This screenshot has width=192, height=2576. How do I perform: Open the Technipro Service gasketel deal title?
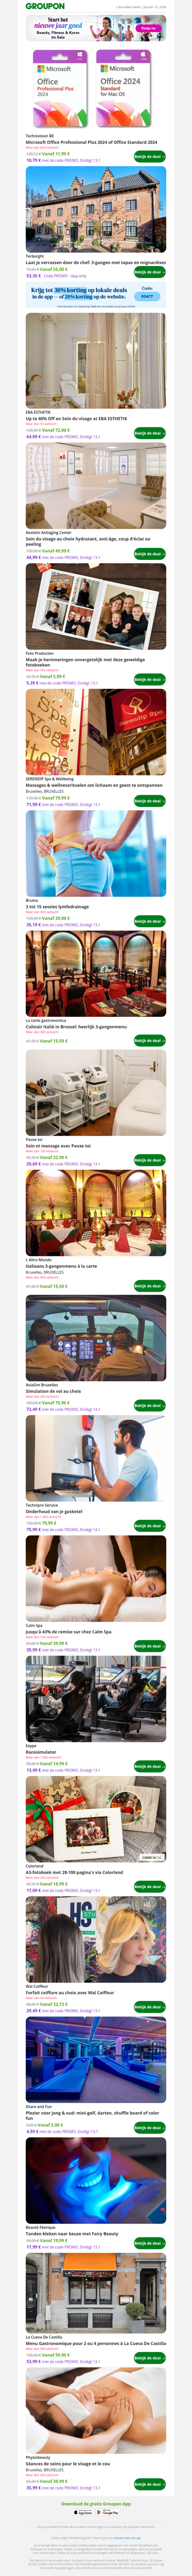click(x=54, y=1511)
